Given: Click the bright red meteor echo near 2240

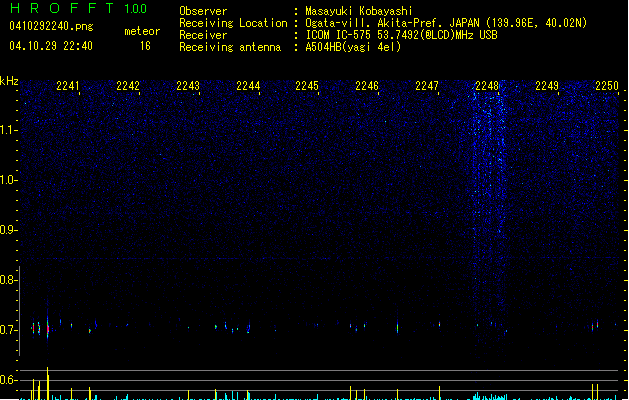Looking at the screenshot, I should [x=48, y=328].
